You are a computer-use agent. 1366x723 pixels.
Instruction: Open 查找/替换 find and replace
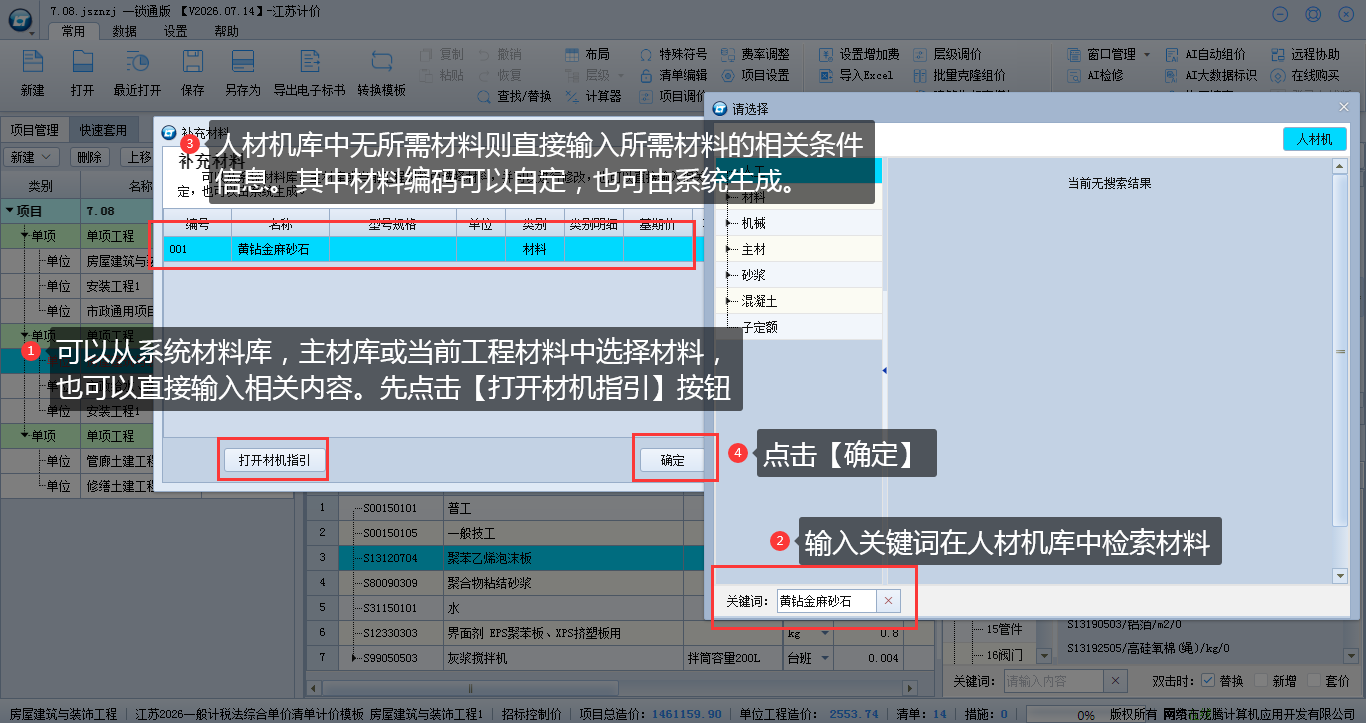pyautogui.click(x=514, y=96)
